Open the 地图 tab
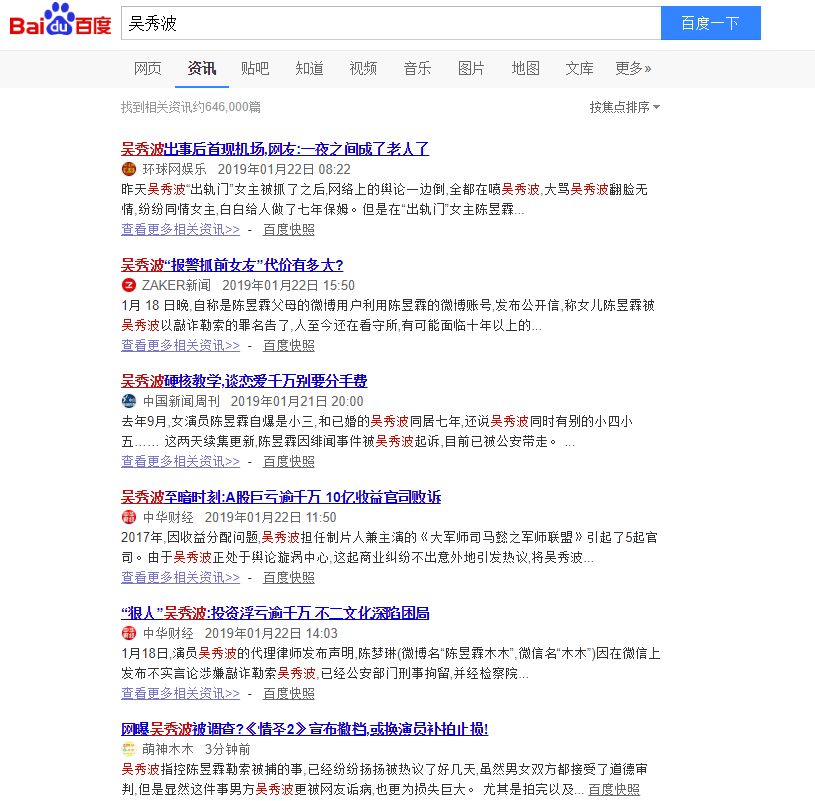The height and width of the screenshot is (801, 815). click(525, 68)
